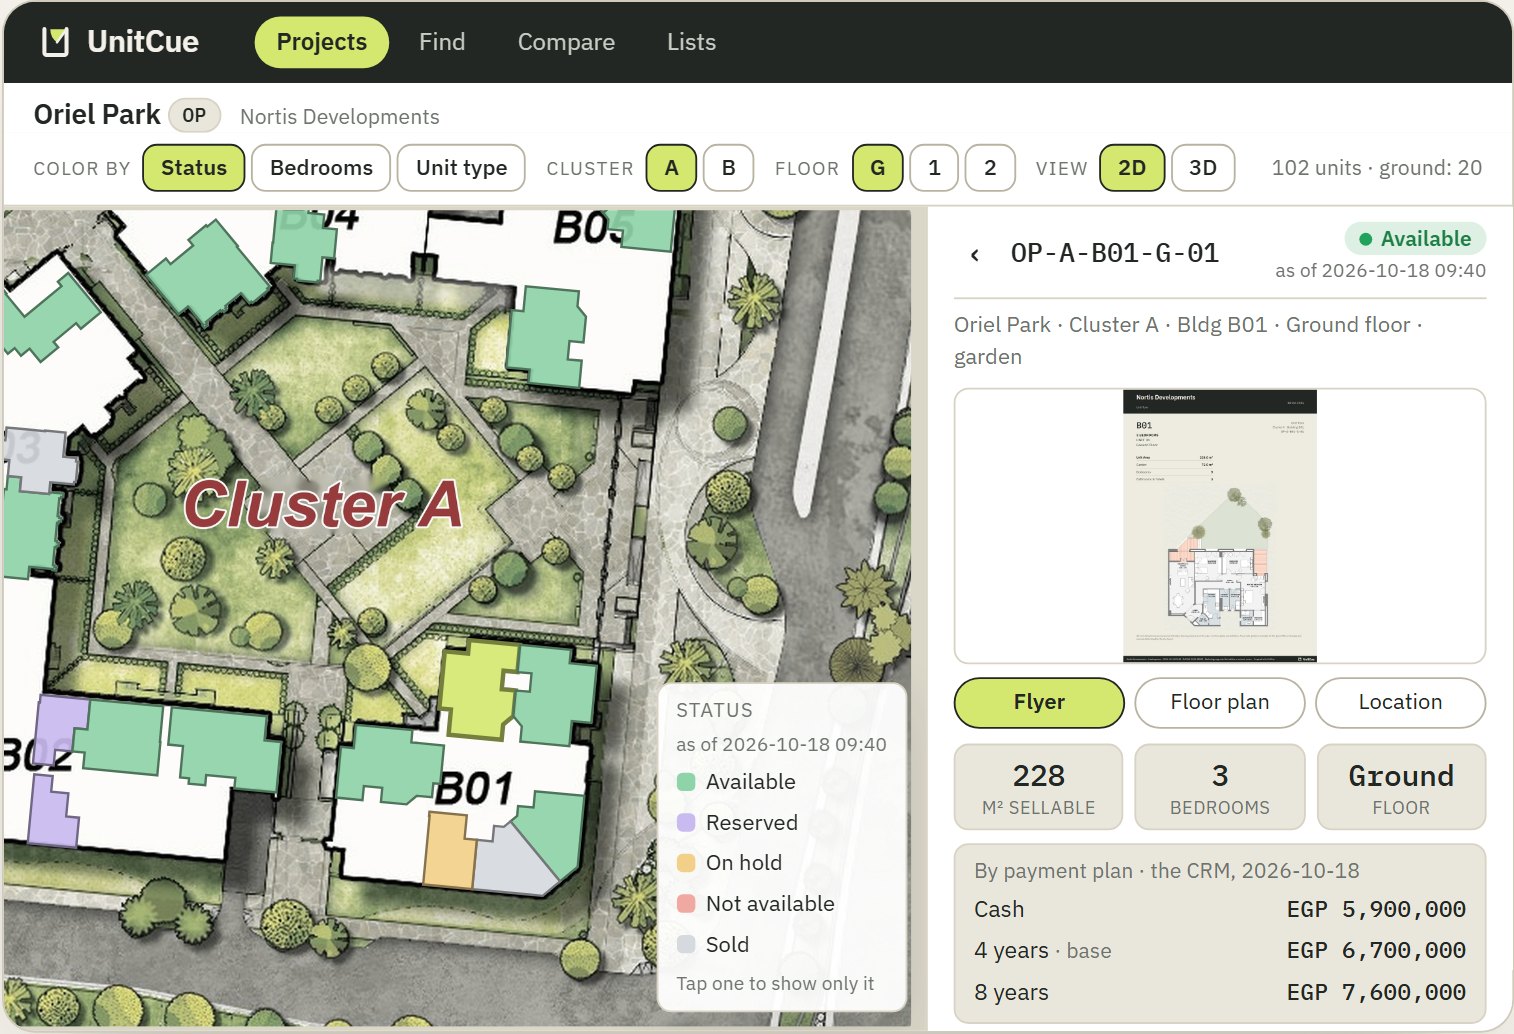Click the OP project badge
Image resolution: width=1514 pixels, height=1034 pixels.
point(194,115)
